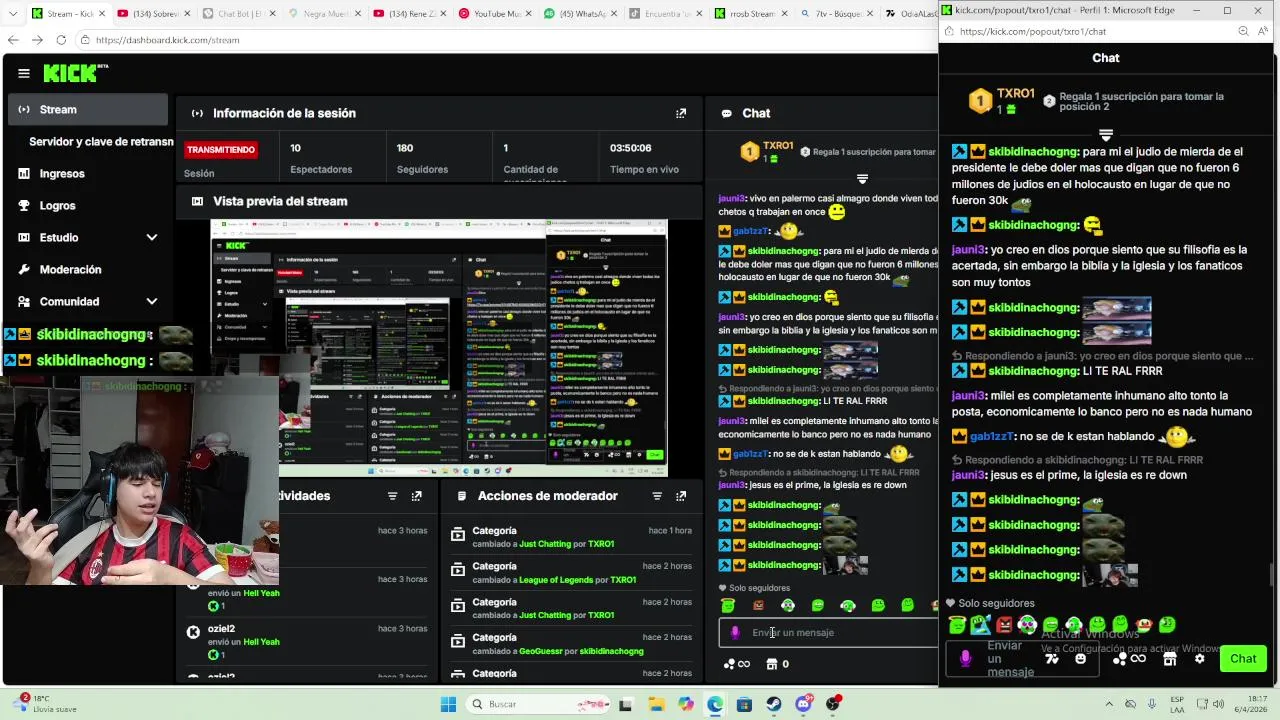Click popout reply reference to jauni3
The width and height of the screenshot is (1280, 720).
point(1102,356)
